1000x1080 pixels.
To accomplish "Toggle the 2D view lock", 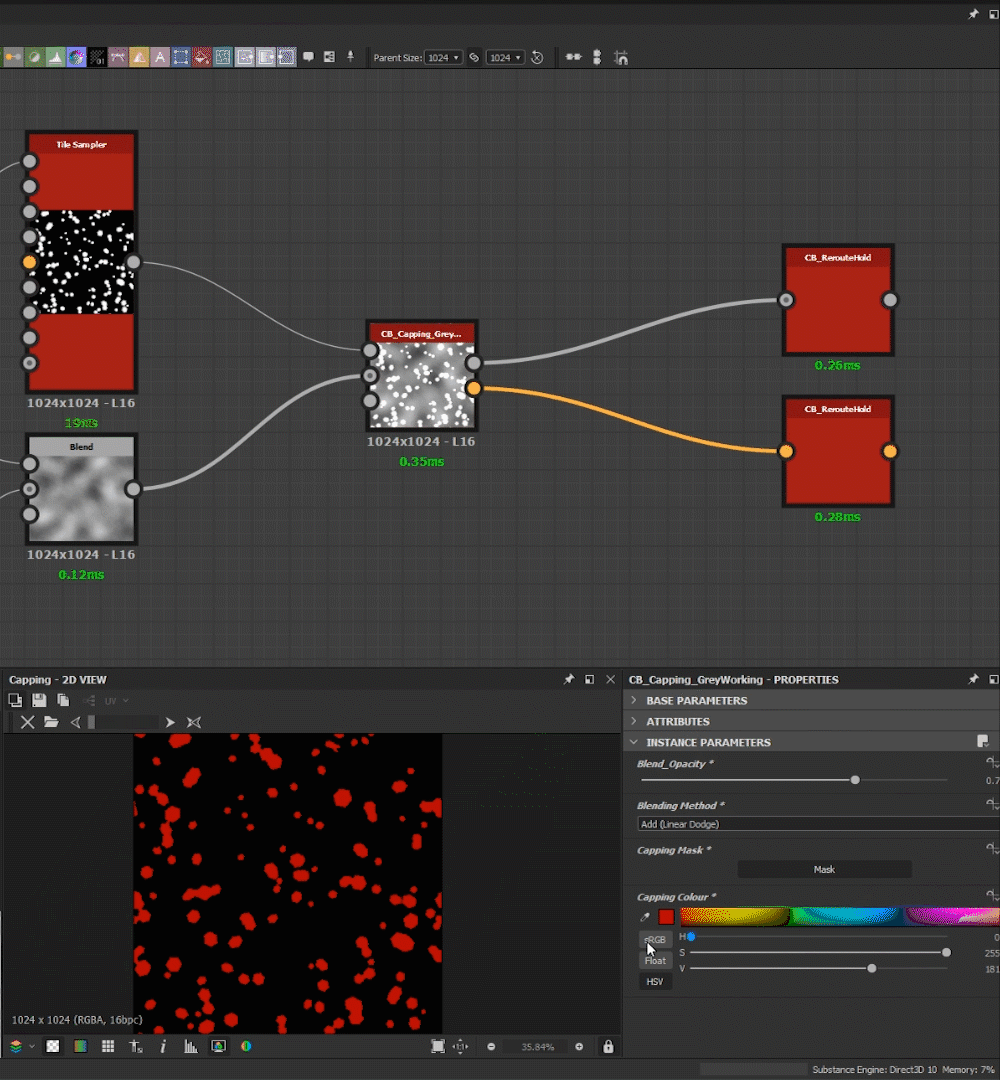I will 608,1047.
